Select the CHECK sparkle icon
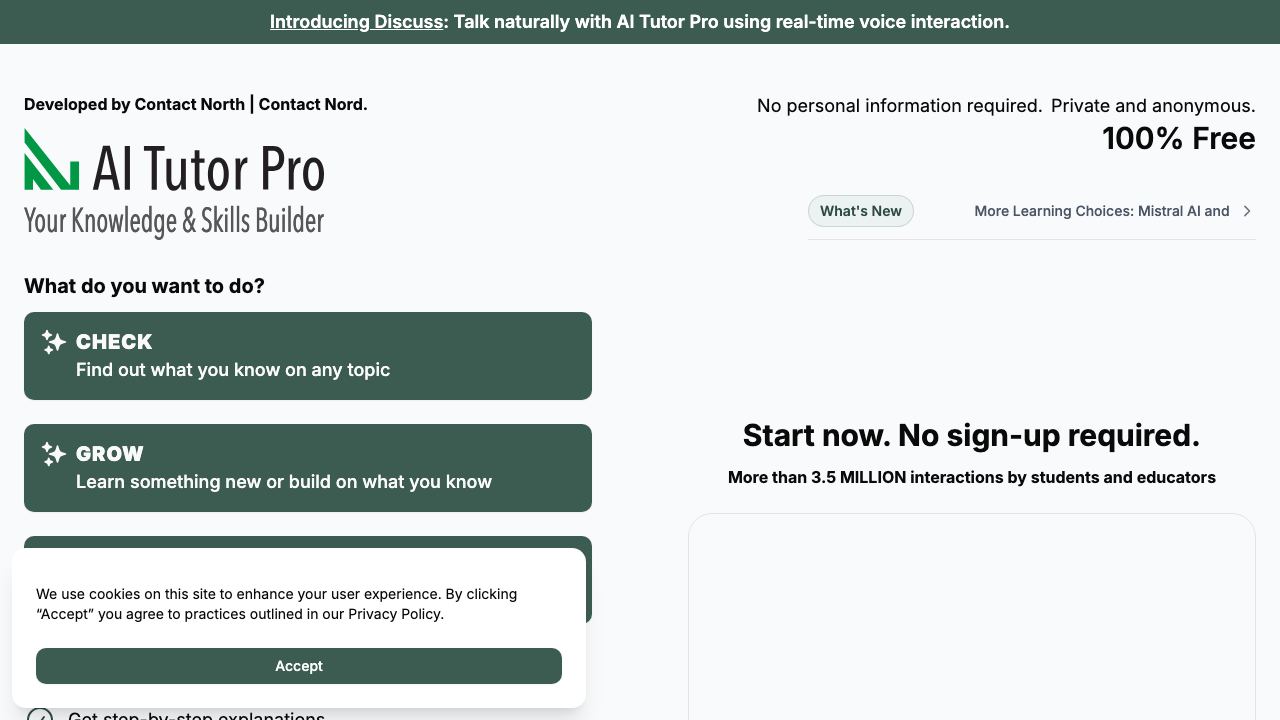The image size is (1280, 720). click(54, 342)
